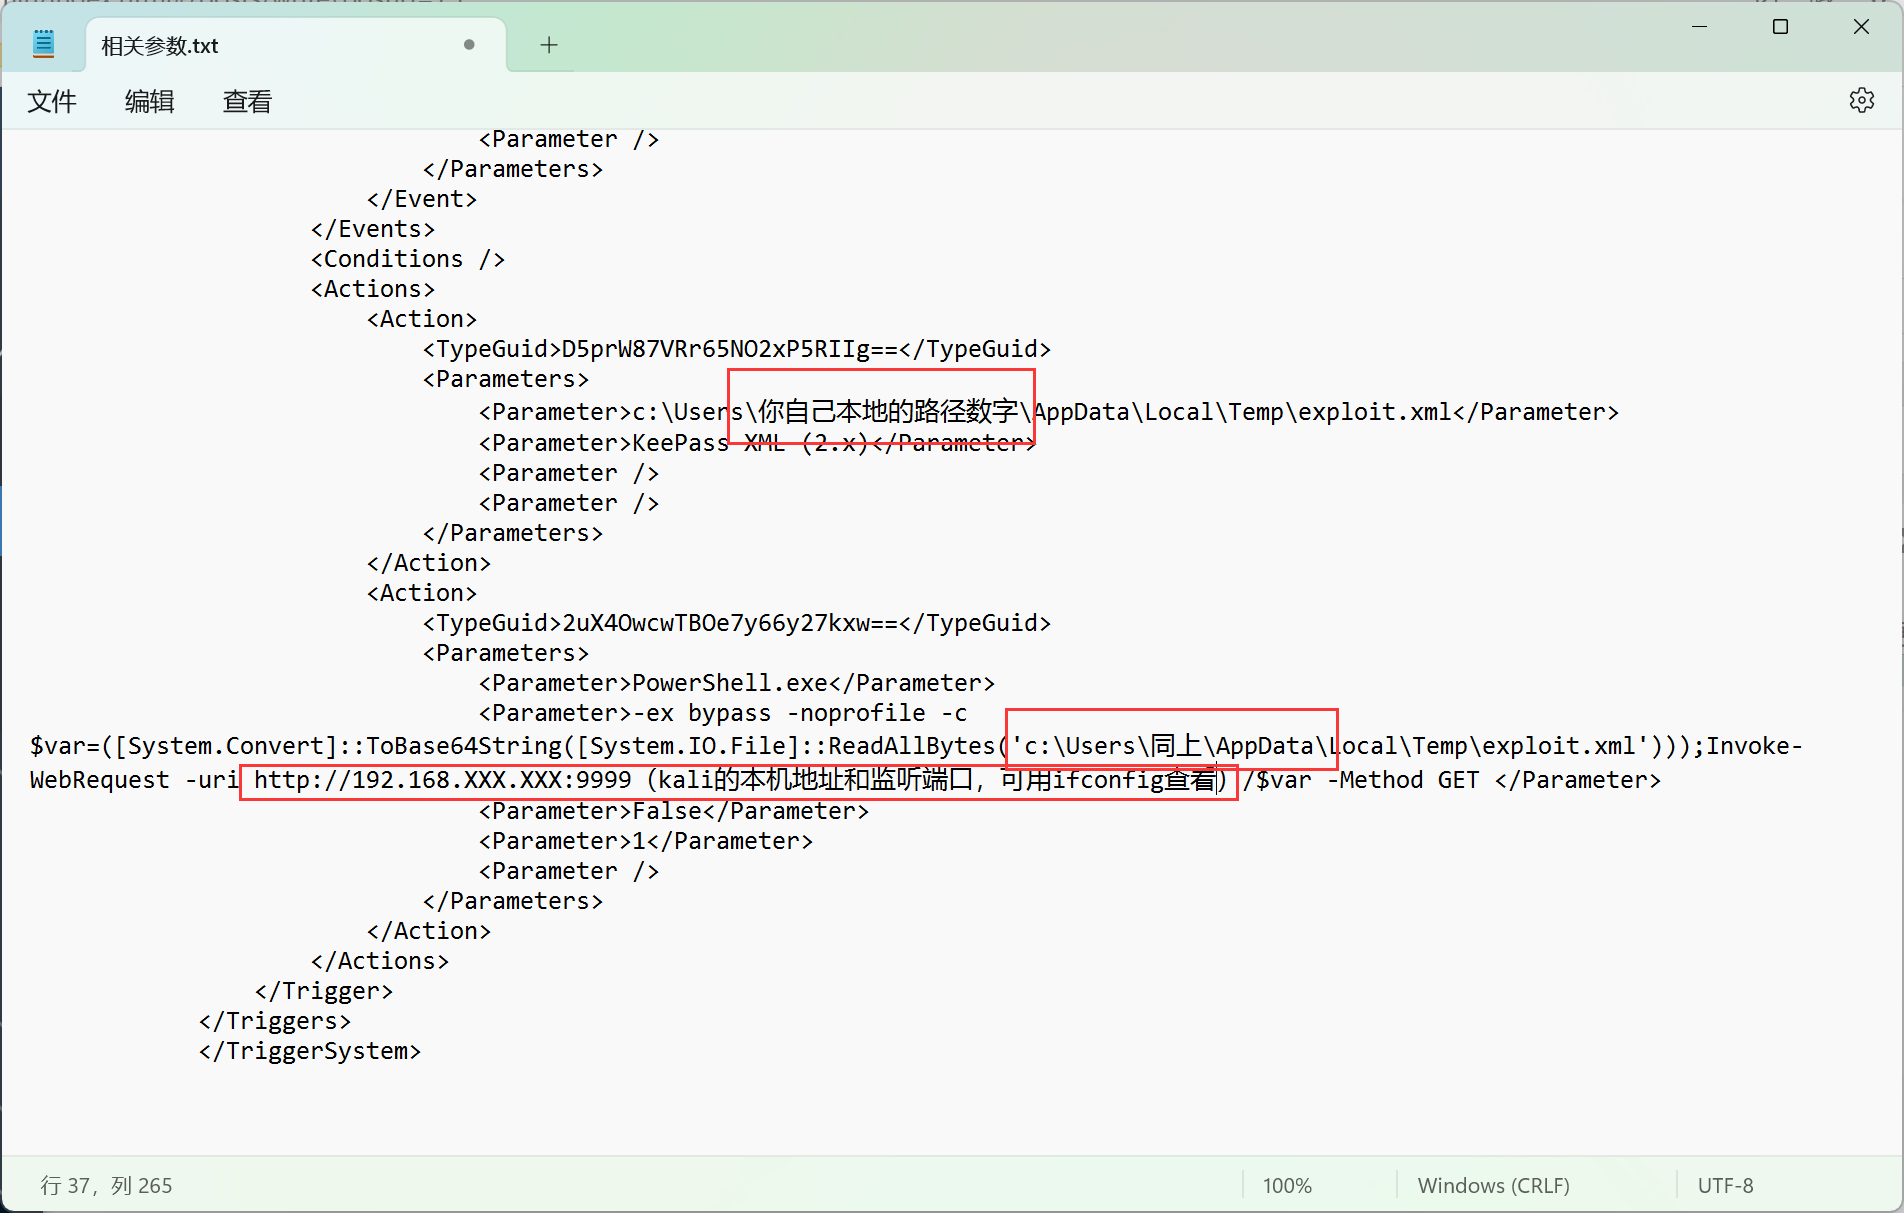Click the -Method GET text
This screenshot has height=1213, width=1904.
(1403, 779)
